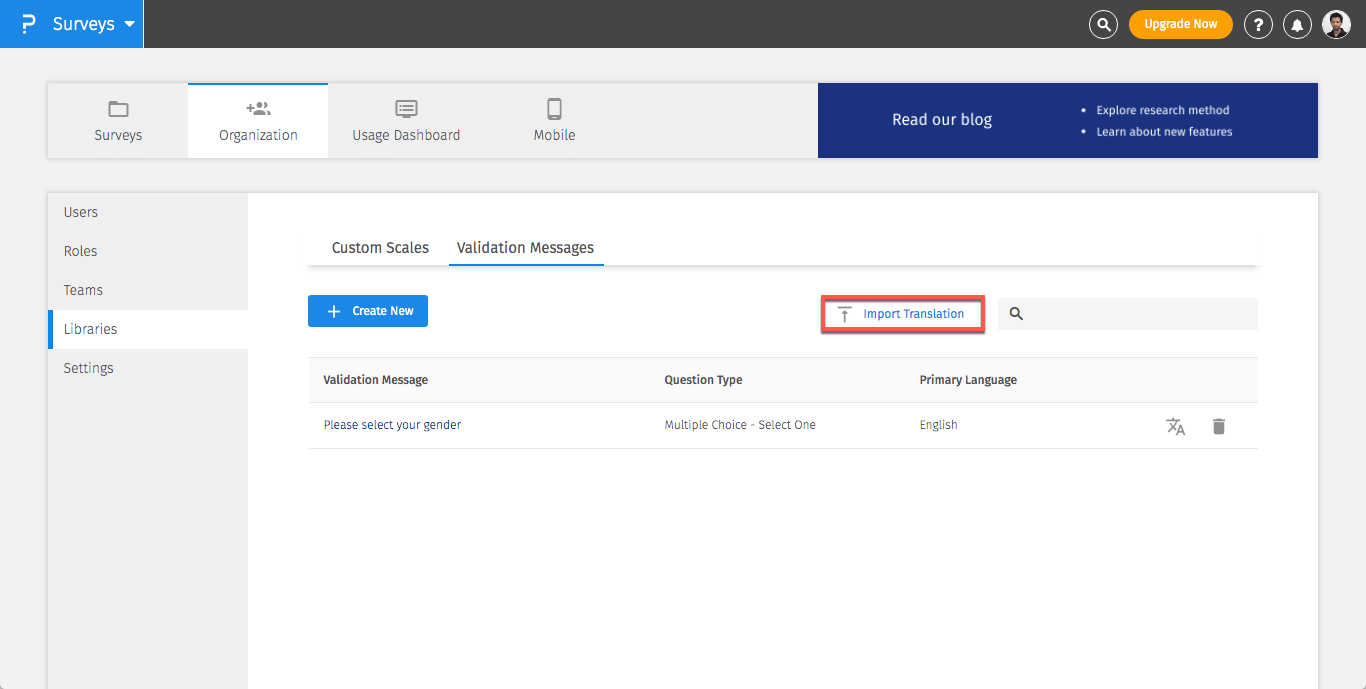Click the QuestionPro logo icon
The image size is (1366, 689).
click(x=29, y=24)
